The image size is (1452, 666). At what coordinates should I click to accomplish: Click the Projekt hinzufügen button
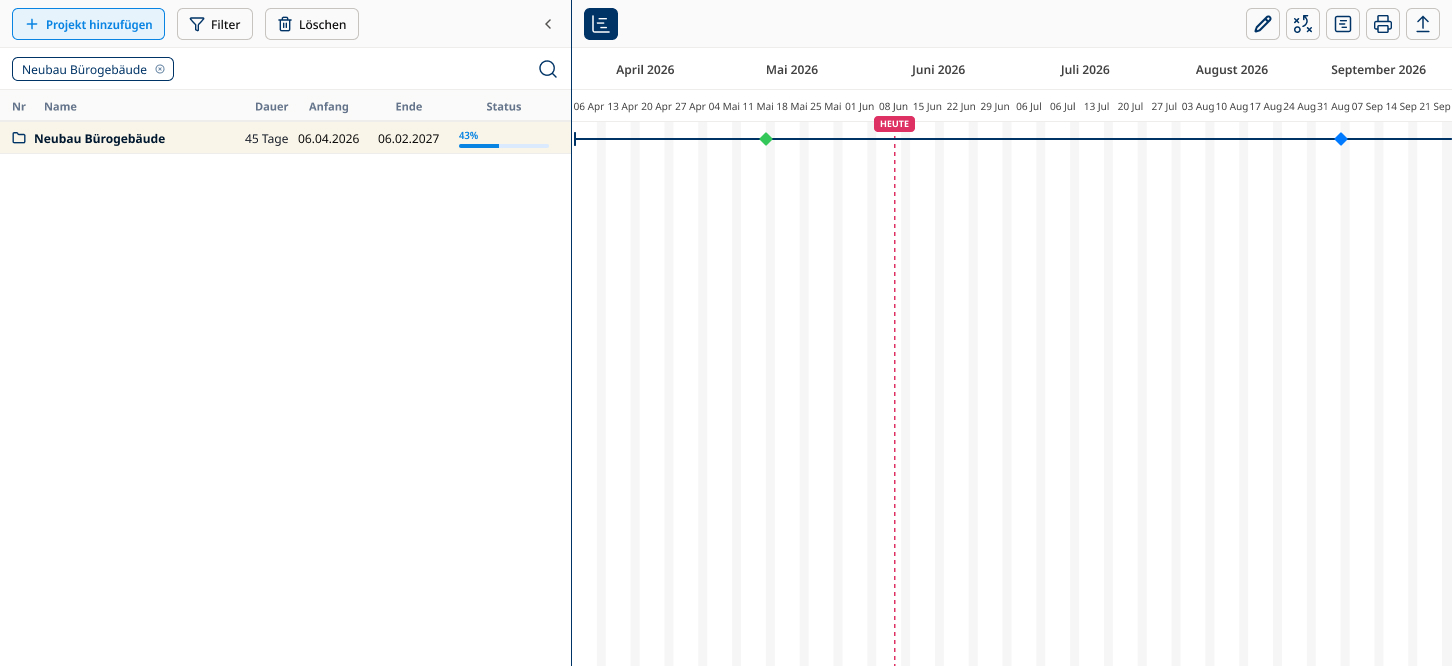pyautogui.click(x=88, y=24)
